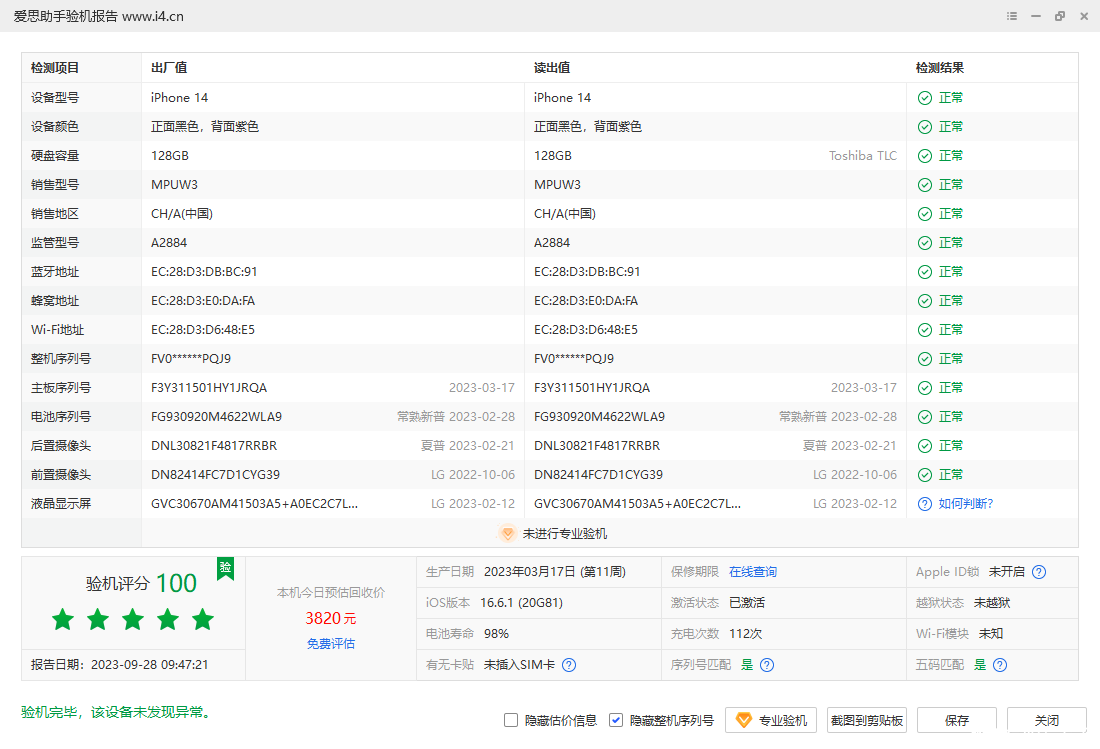
Task: Click help icon next to Apple ID锁 未开启
Action: pos(1039,572)
